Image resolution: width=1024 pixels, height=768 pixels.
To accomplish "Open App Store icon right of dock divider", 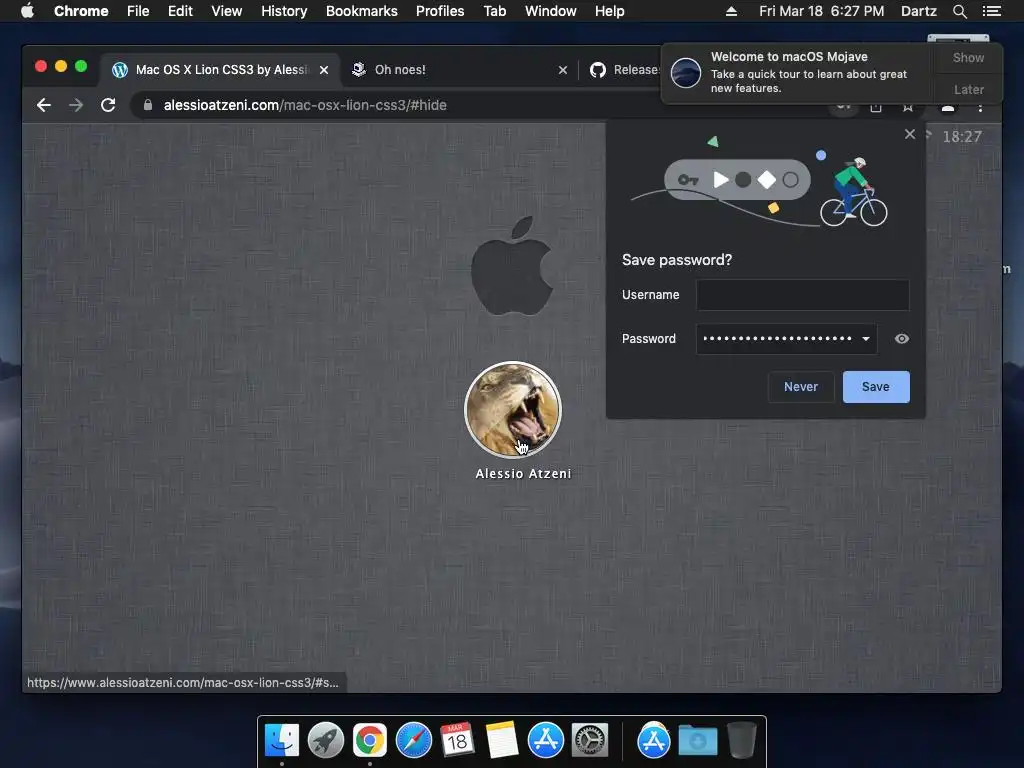I will tap(654, 741).
